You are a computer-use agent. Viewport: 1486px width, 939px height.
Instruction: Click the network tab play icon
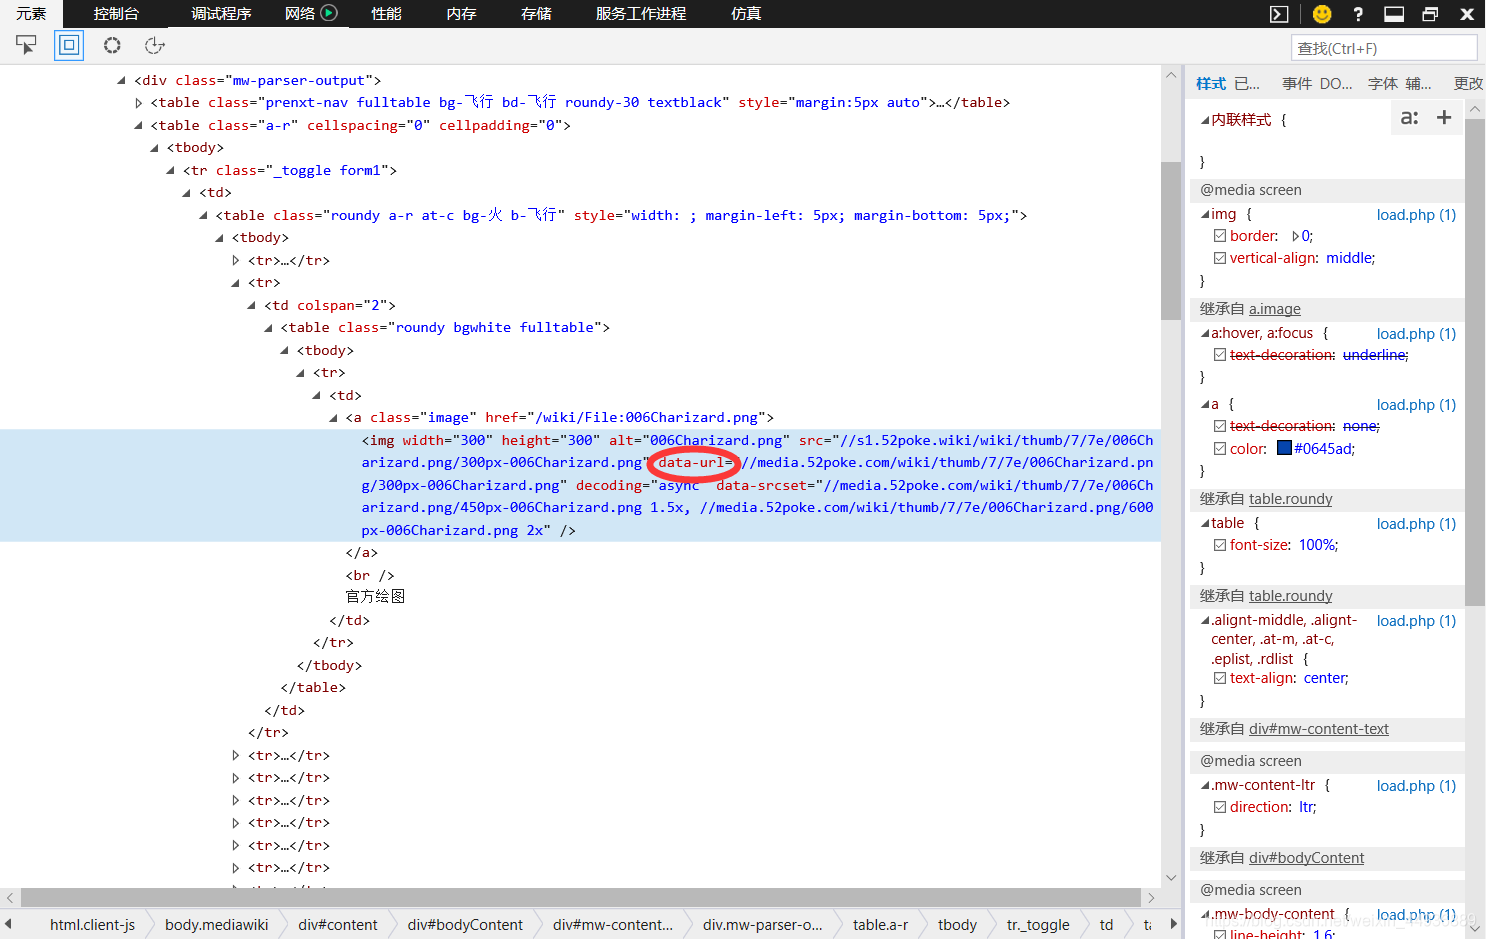coord(329,13)
